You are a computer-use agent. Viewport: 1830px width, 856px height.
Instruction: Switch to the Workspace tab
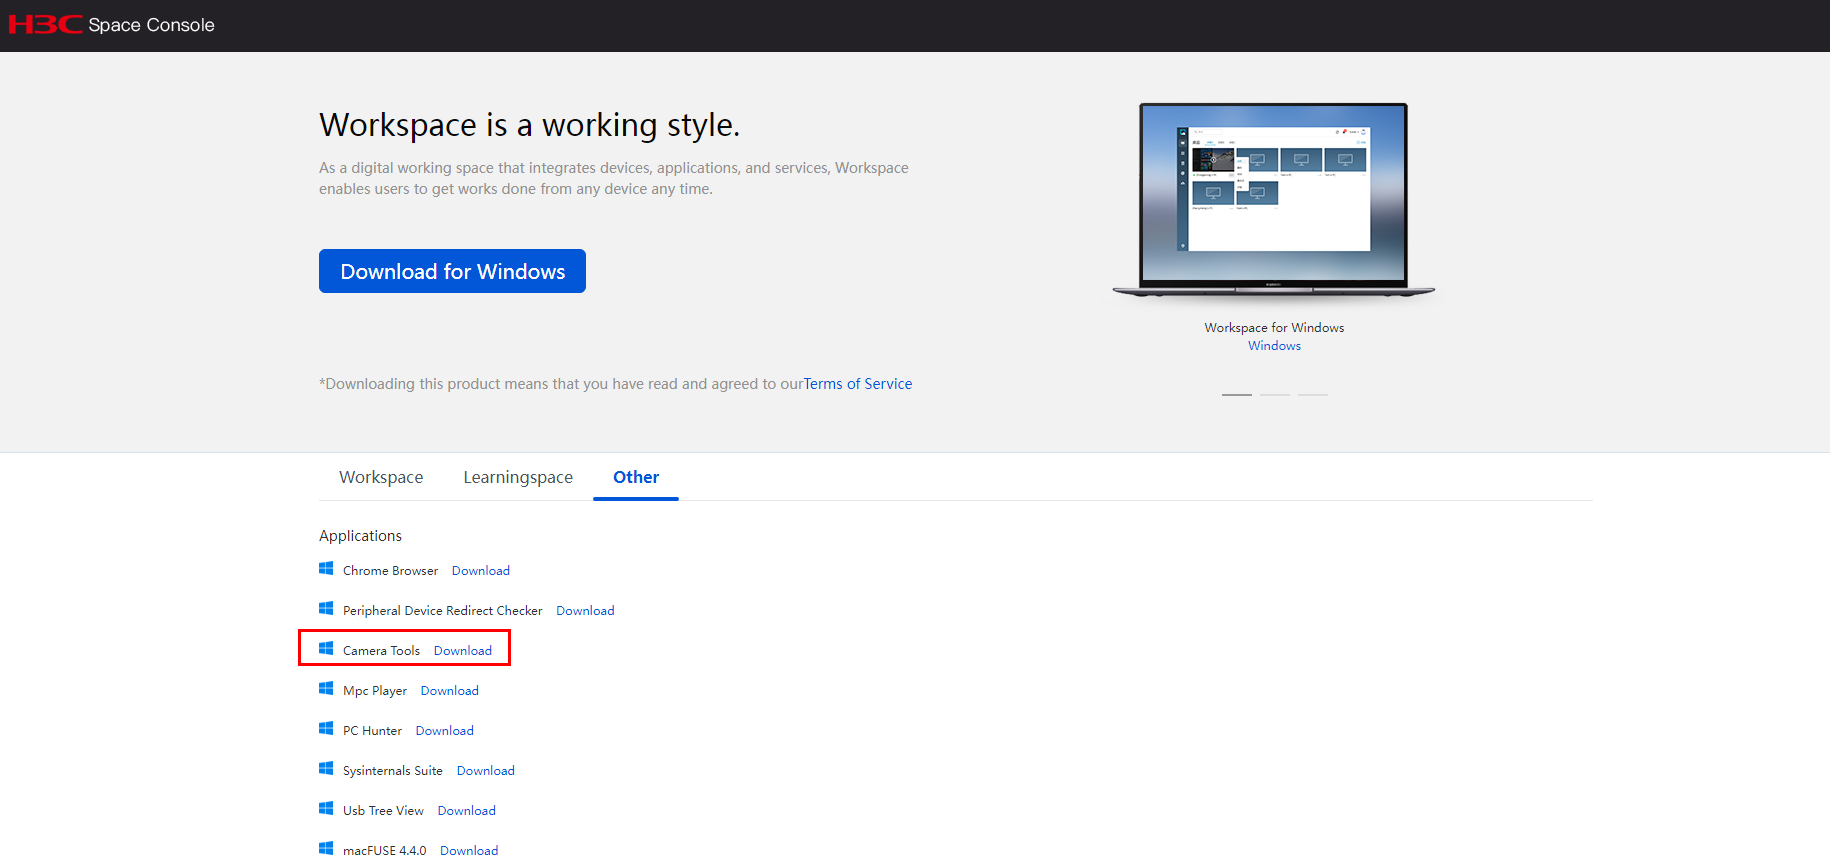tap(381, 477)
